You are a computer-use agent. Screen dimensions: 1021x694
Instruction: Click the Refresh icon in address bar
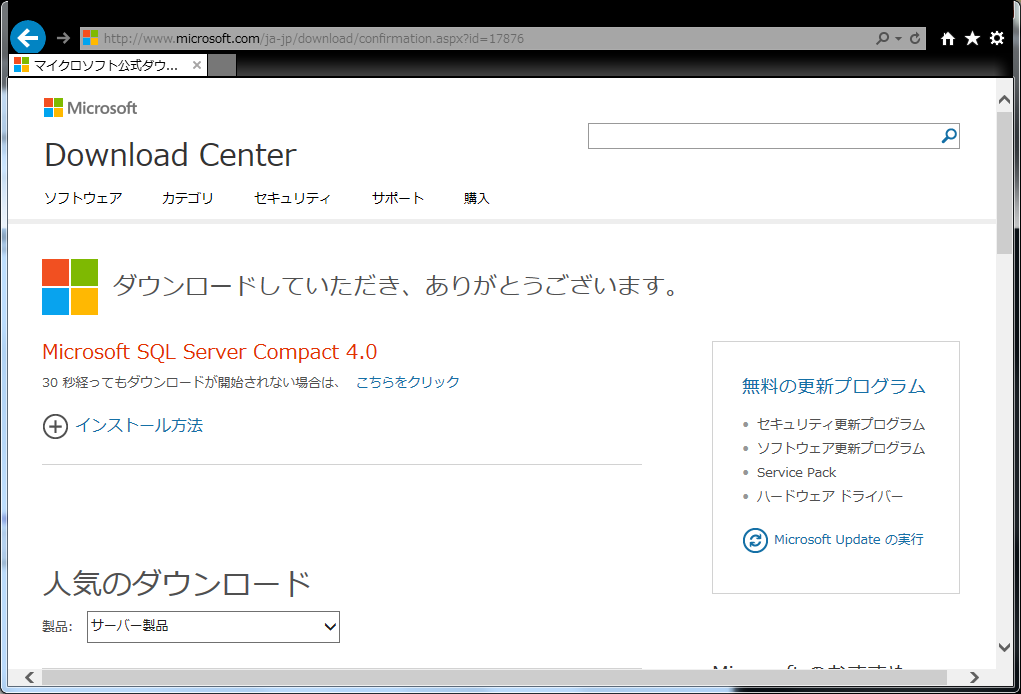pos(914,38)
